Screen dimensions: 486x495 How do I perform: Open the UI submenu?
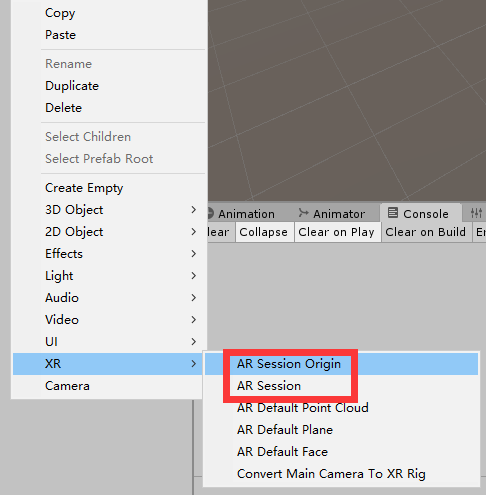coord(109,342)
